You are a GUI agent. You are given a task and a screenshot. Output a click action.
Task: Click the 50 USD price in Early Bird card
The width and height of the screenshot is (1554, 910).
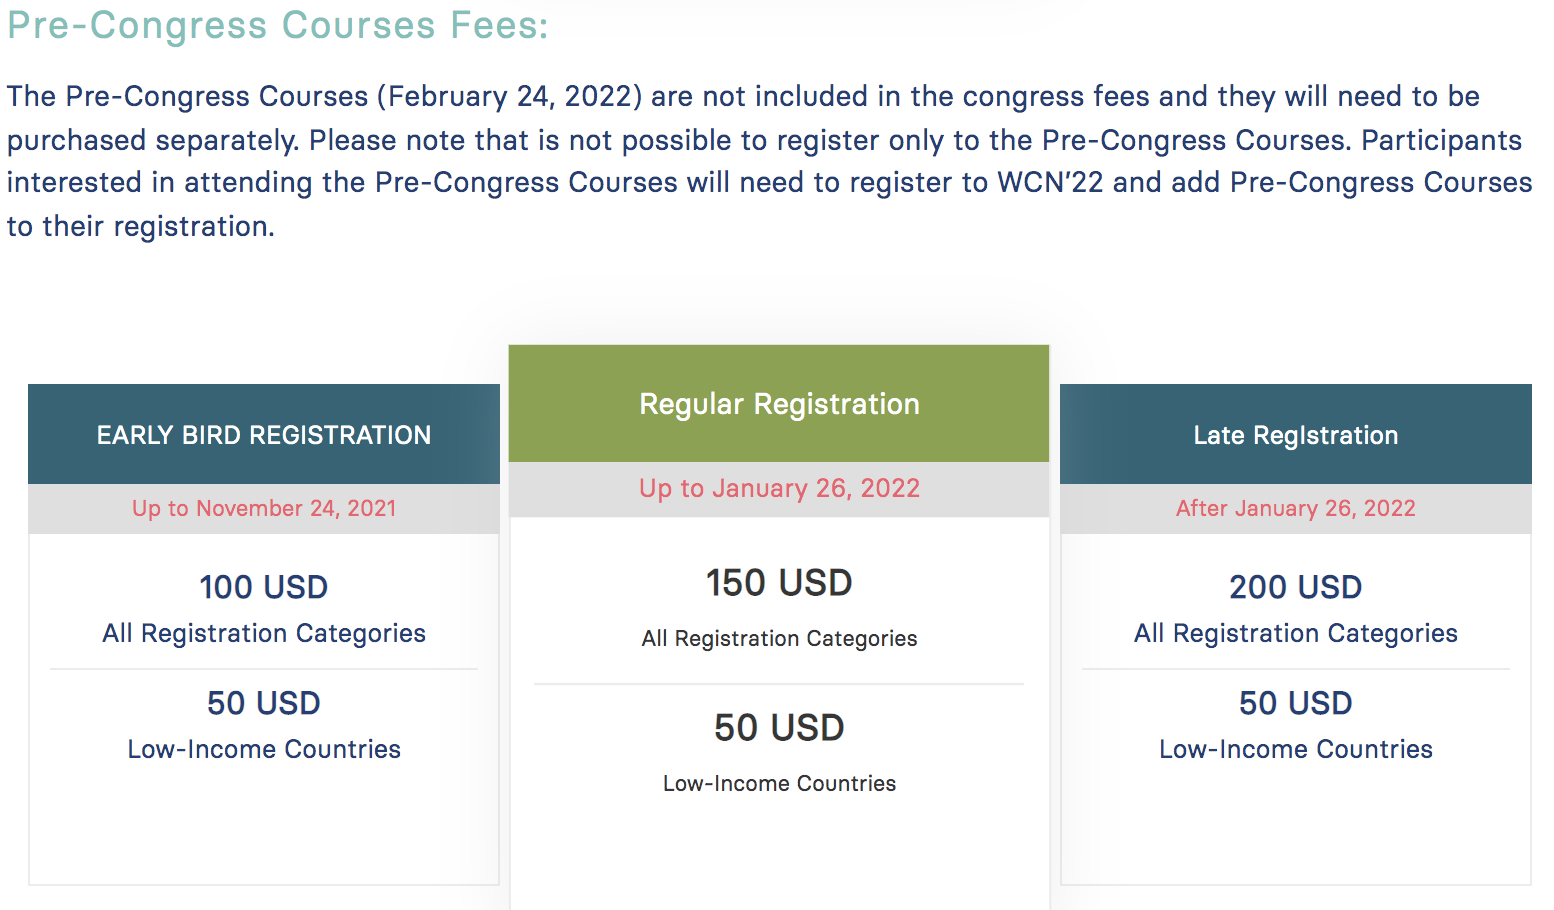(264, 703)
